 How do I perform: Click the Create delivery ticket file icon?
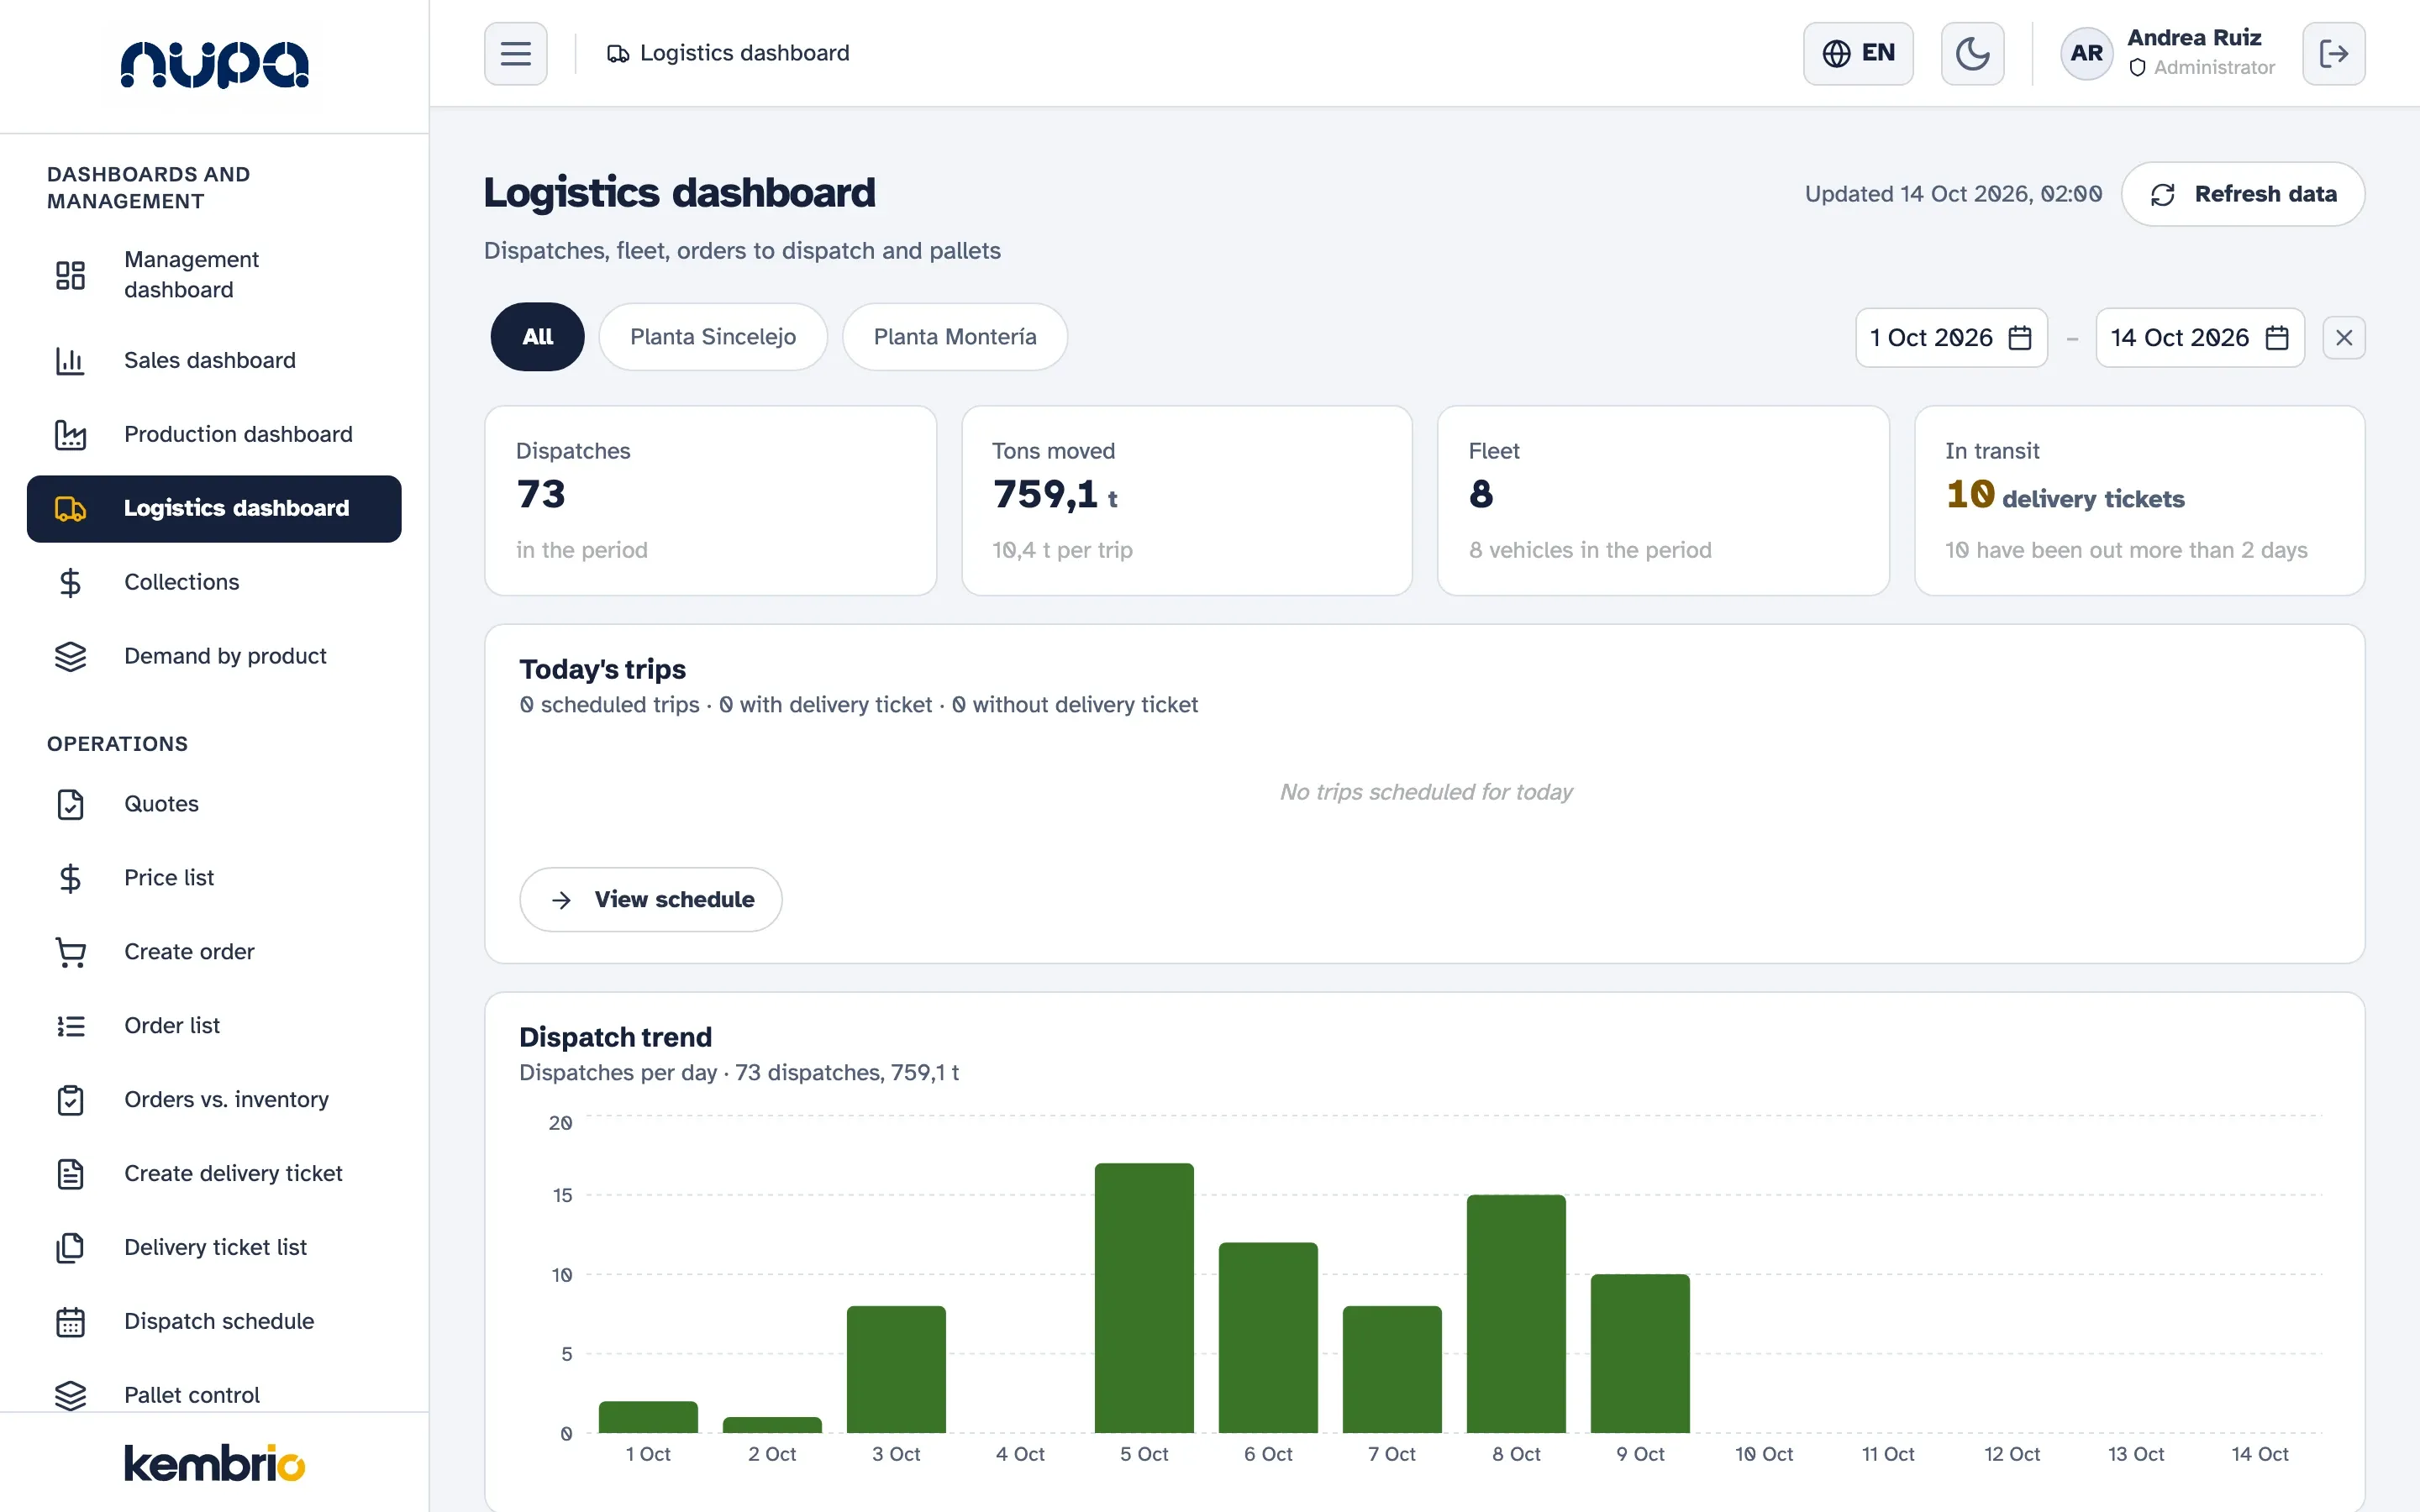pos(70,1174)
